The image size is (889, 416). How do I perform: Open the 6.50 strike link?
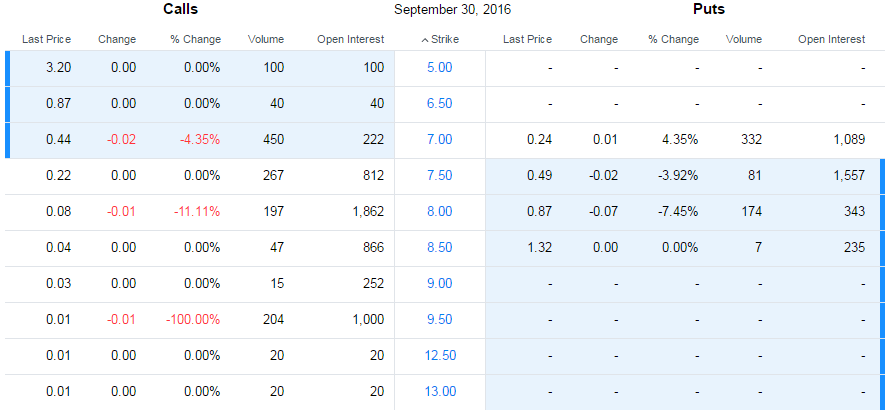tap(440, 104)
